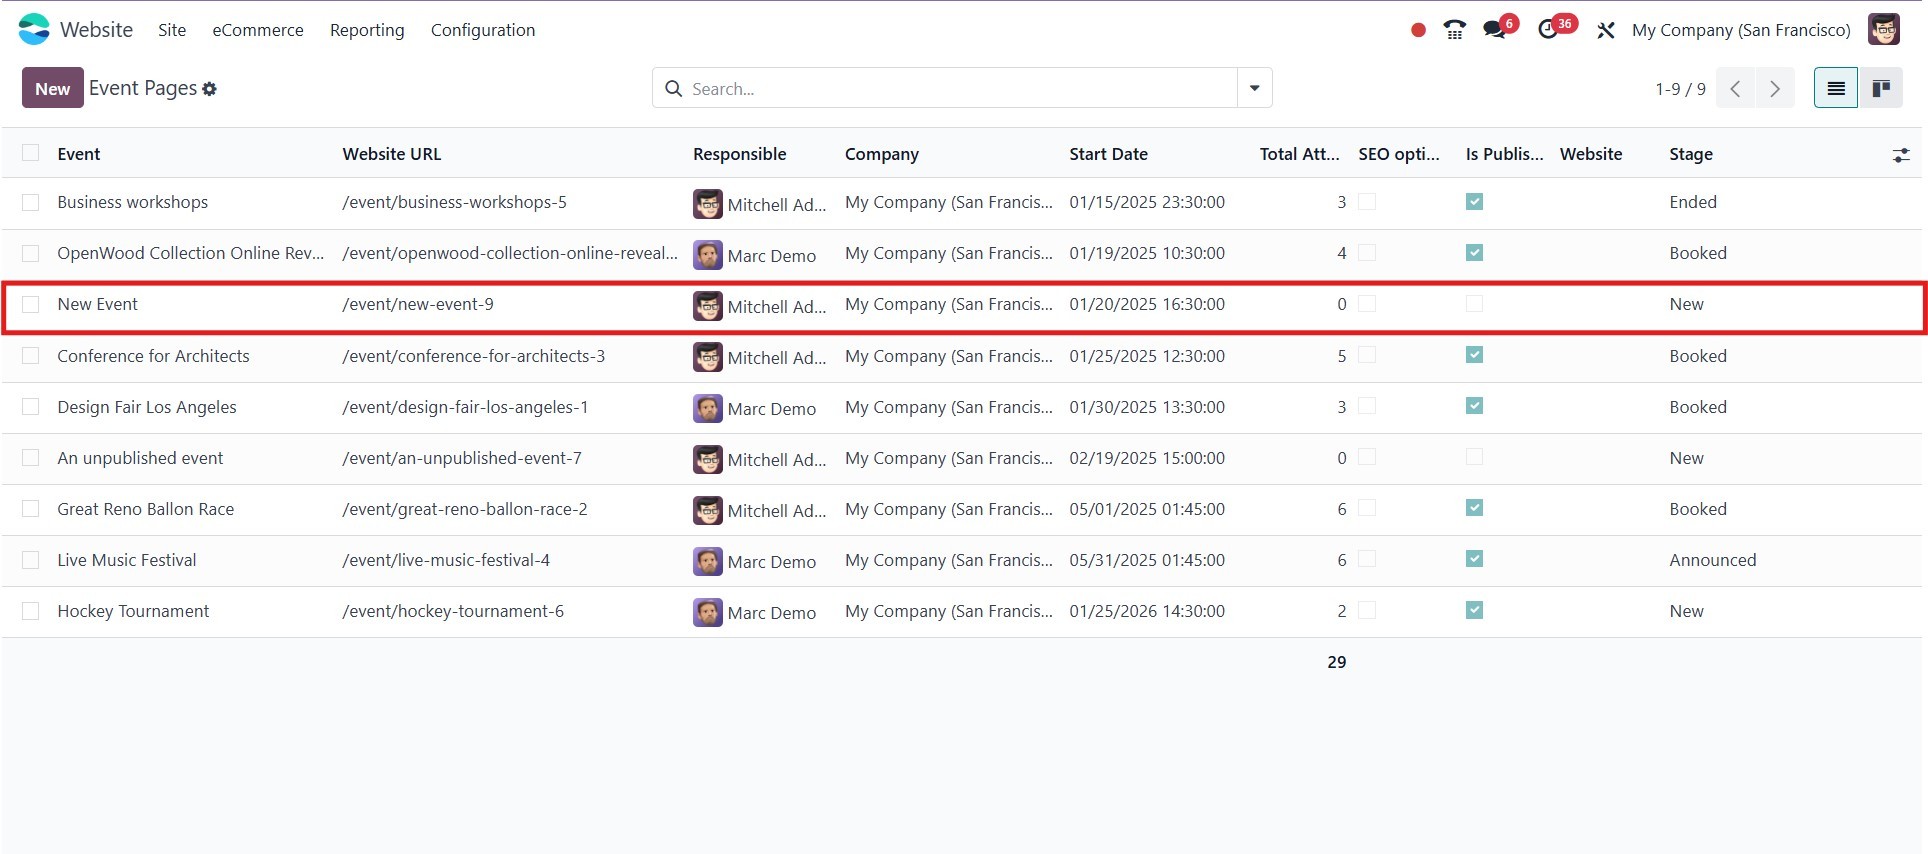The width and height of the screenshot is (1928, 854).
Task: Open the user avatar menu
Action: point(1883,30)
